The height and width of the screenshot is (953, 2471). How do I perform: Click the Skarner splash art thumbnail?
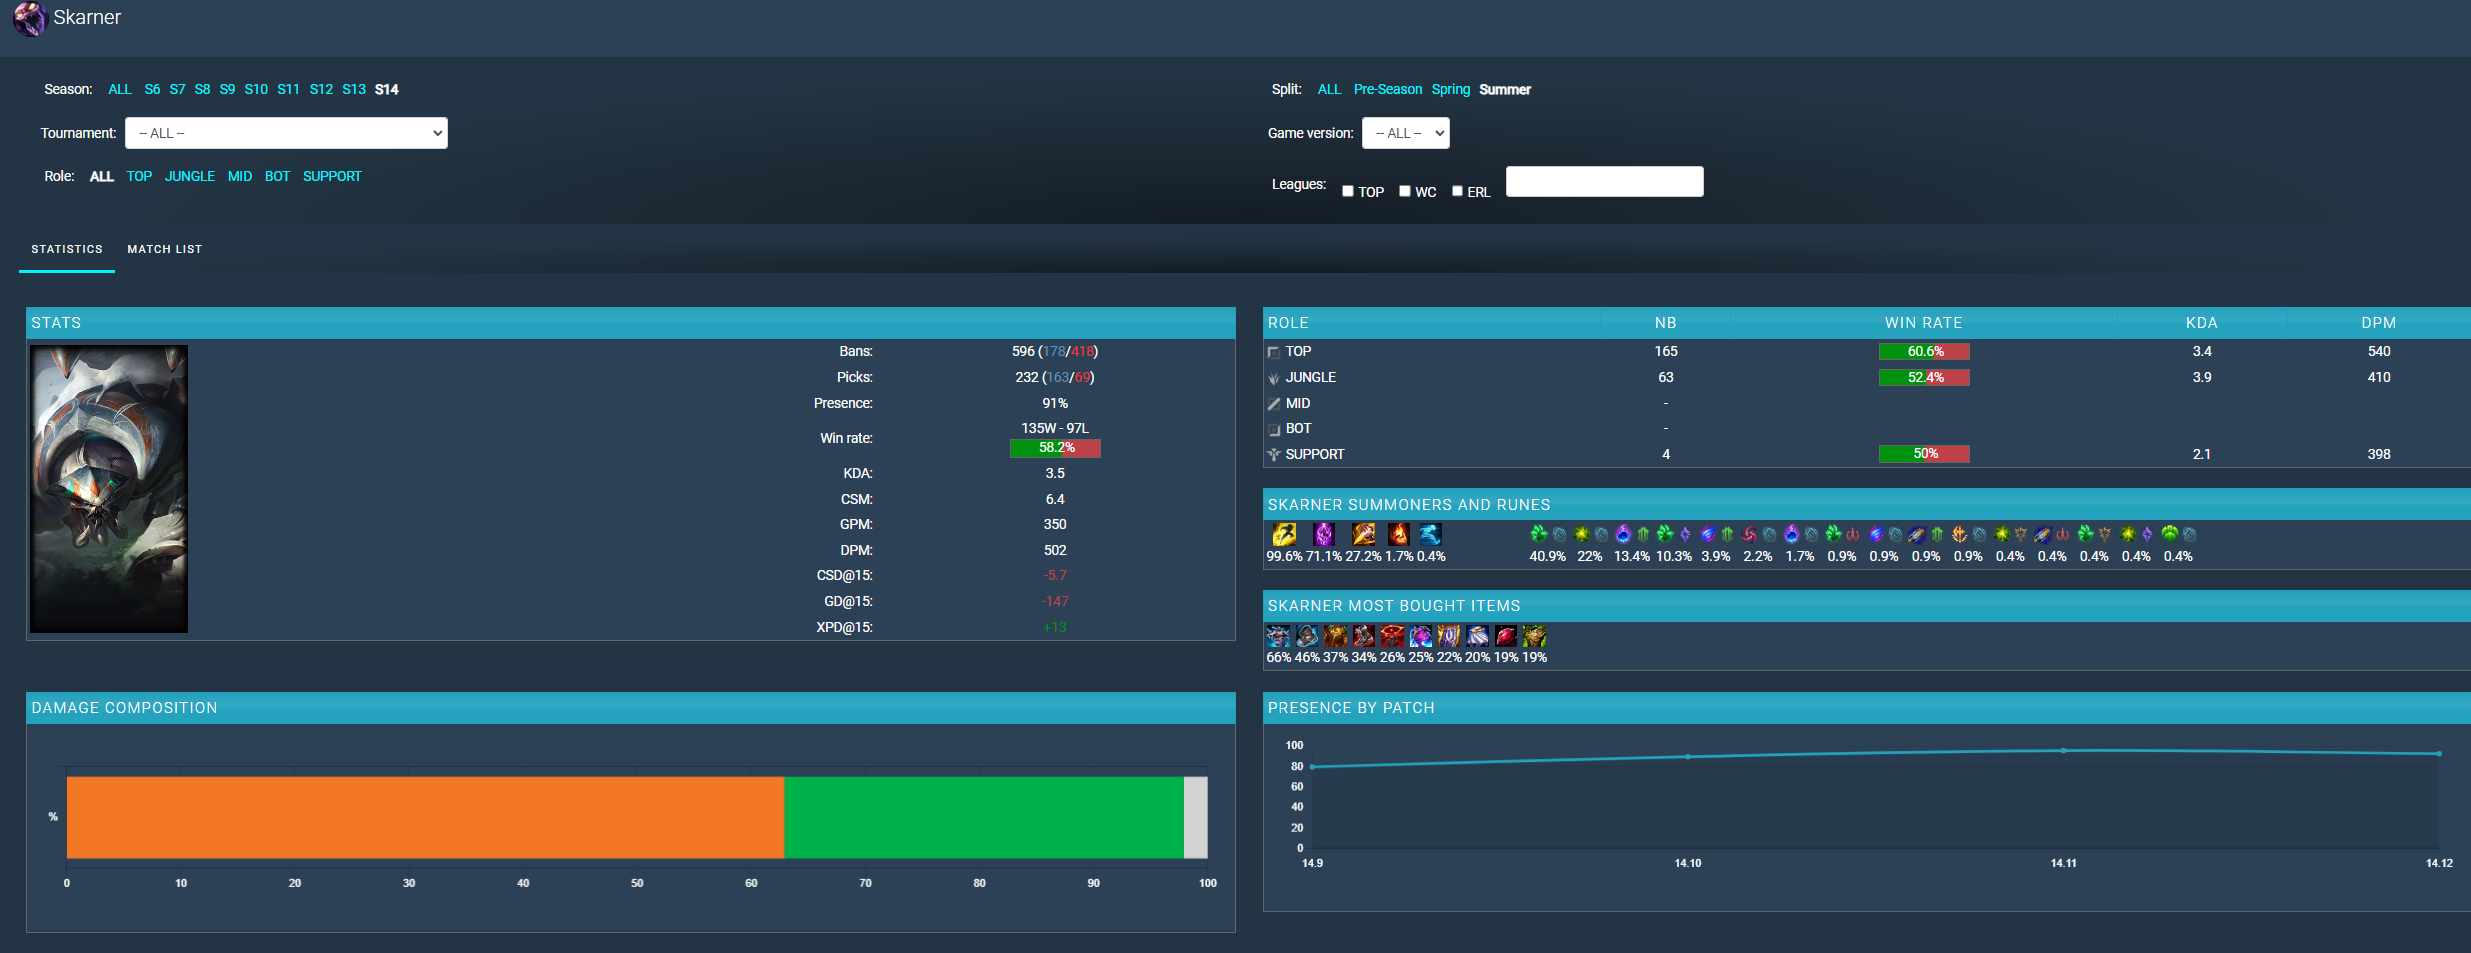pyautogui.click(x=109, y=489)
